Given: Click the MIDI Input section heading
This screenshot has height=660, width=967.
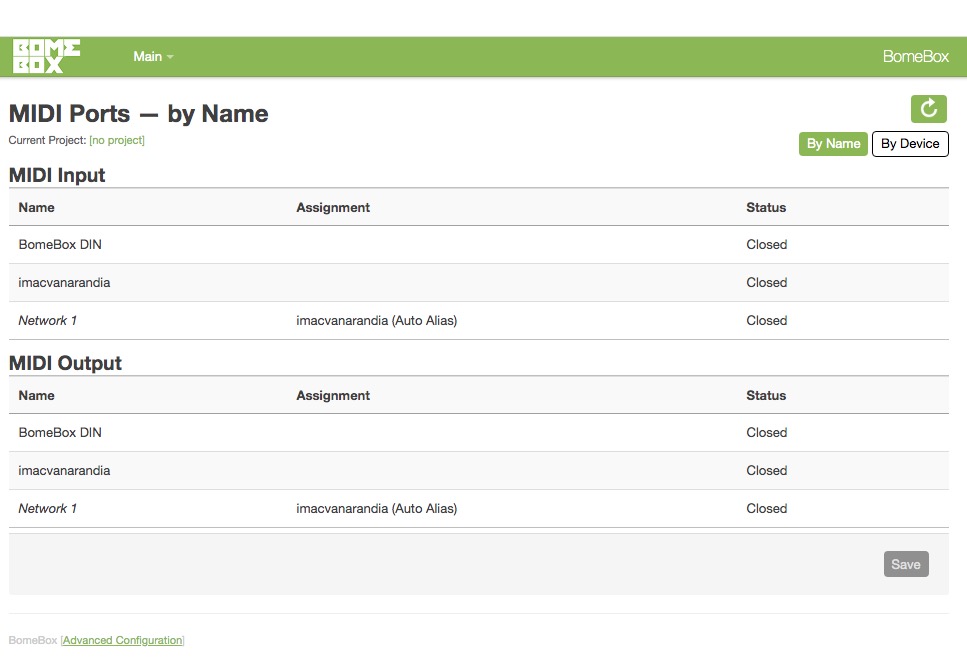Looking at the screenshot, I should 57,175.
